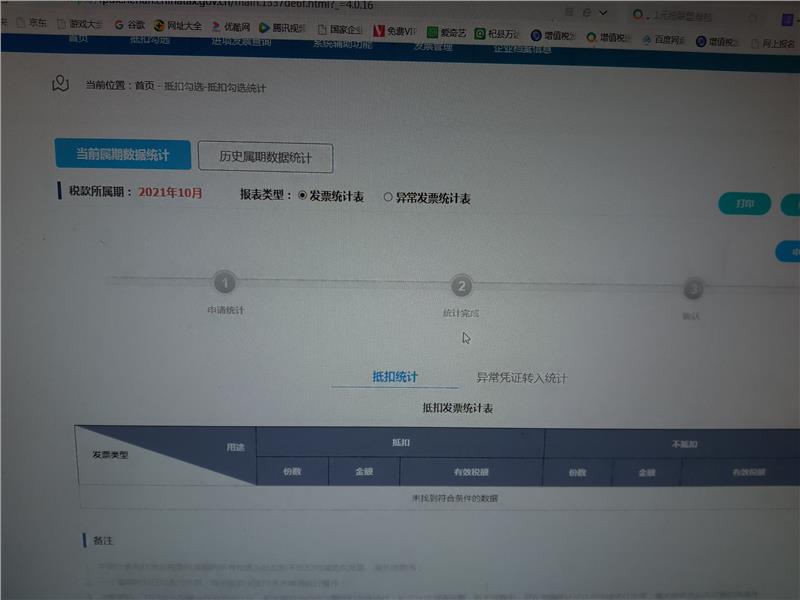The image size is (800, 600).
Task: Switch to 历史属期数据统计 tab
Action: 265,158
